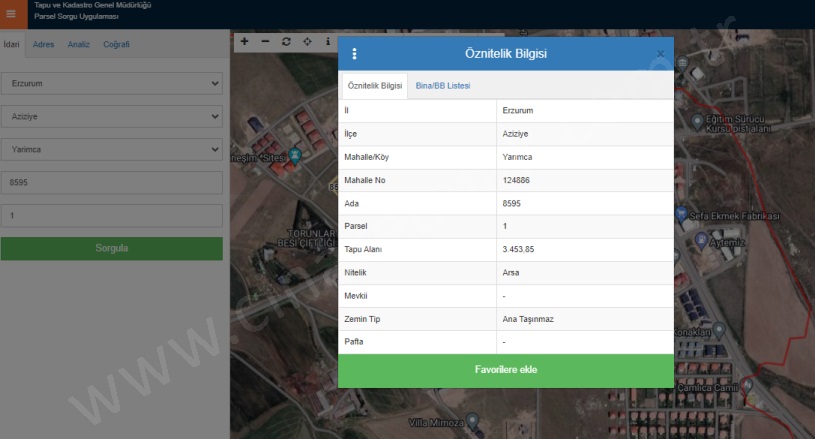
Task: Click the crosshair locate icon
Action: (x=307, y=42)
